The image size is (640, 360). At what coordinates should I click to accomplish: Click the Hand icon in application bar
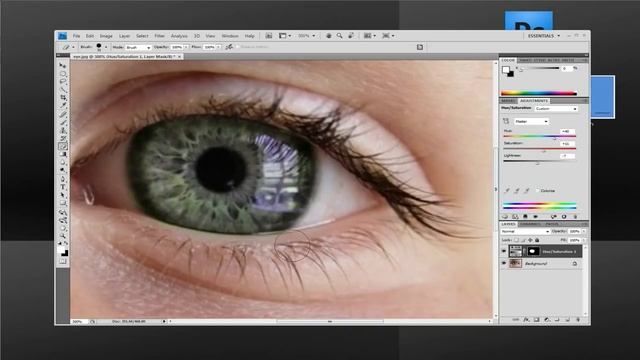click(329, 36)
